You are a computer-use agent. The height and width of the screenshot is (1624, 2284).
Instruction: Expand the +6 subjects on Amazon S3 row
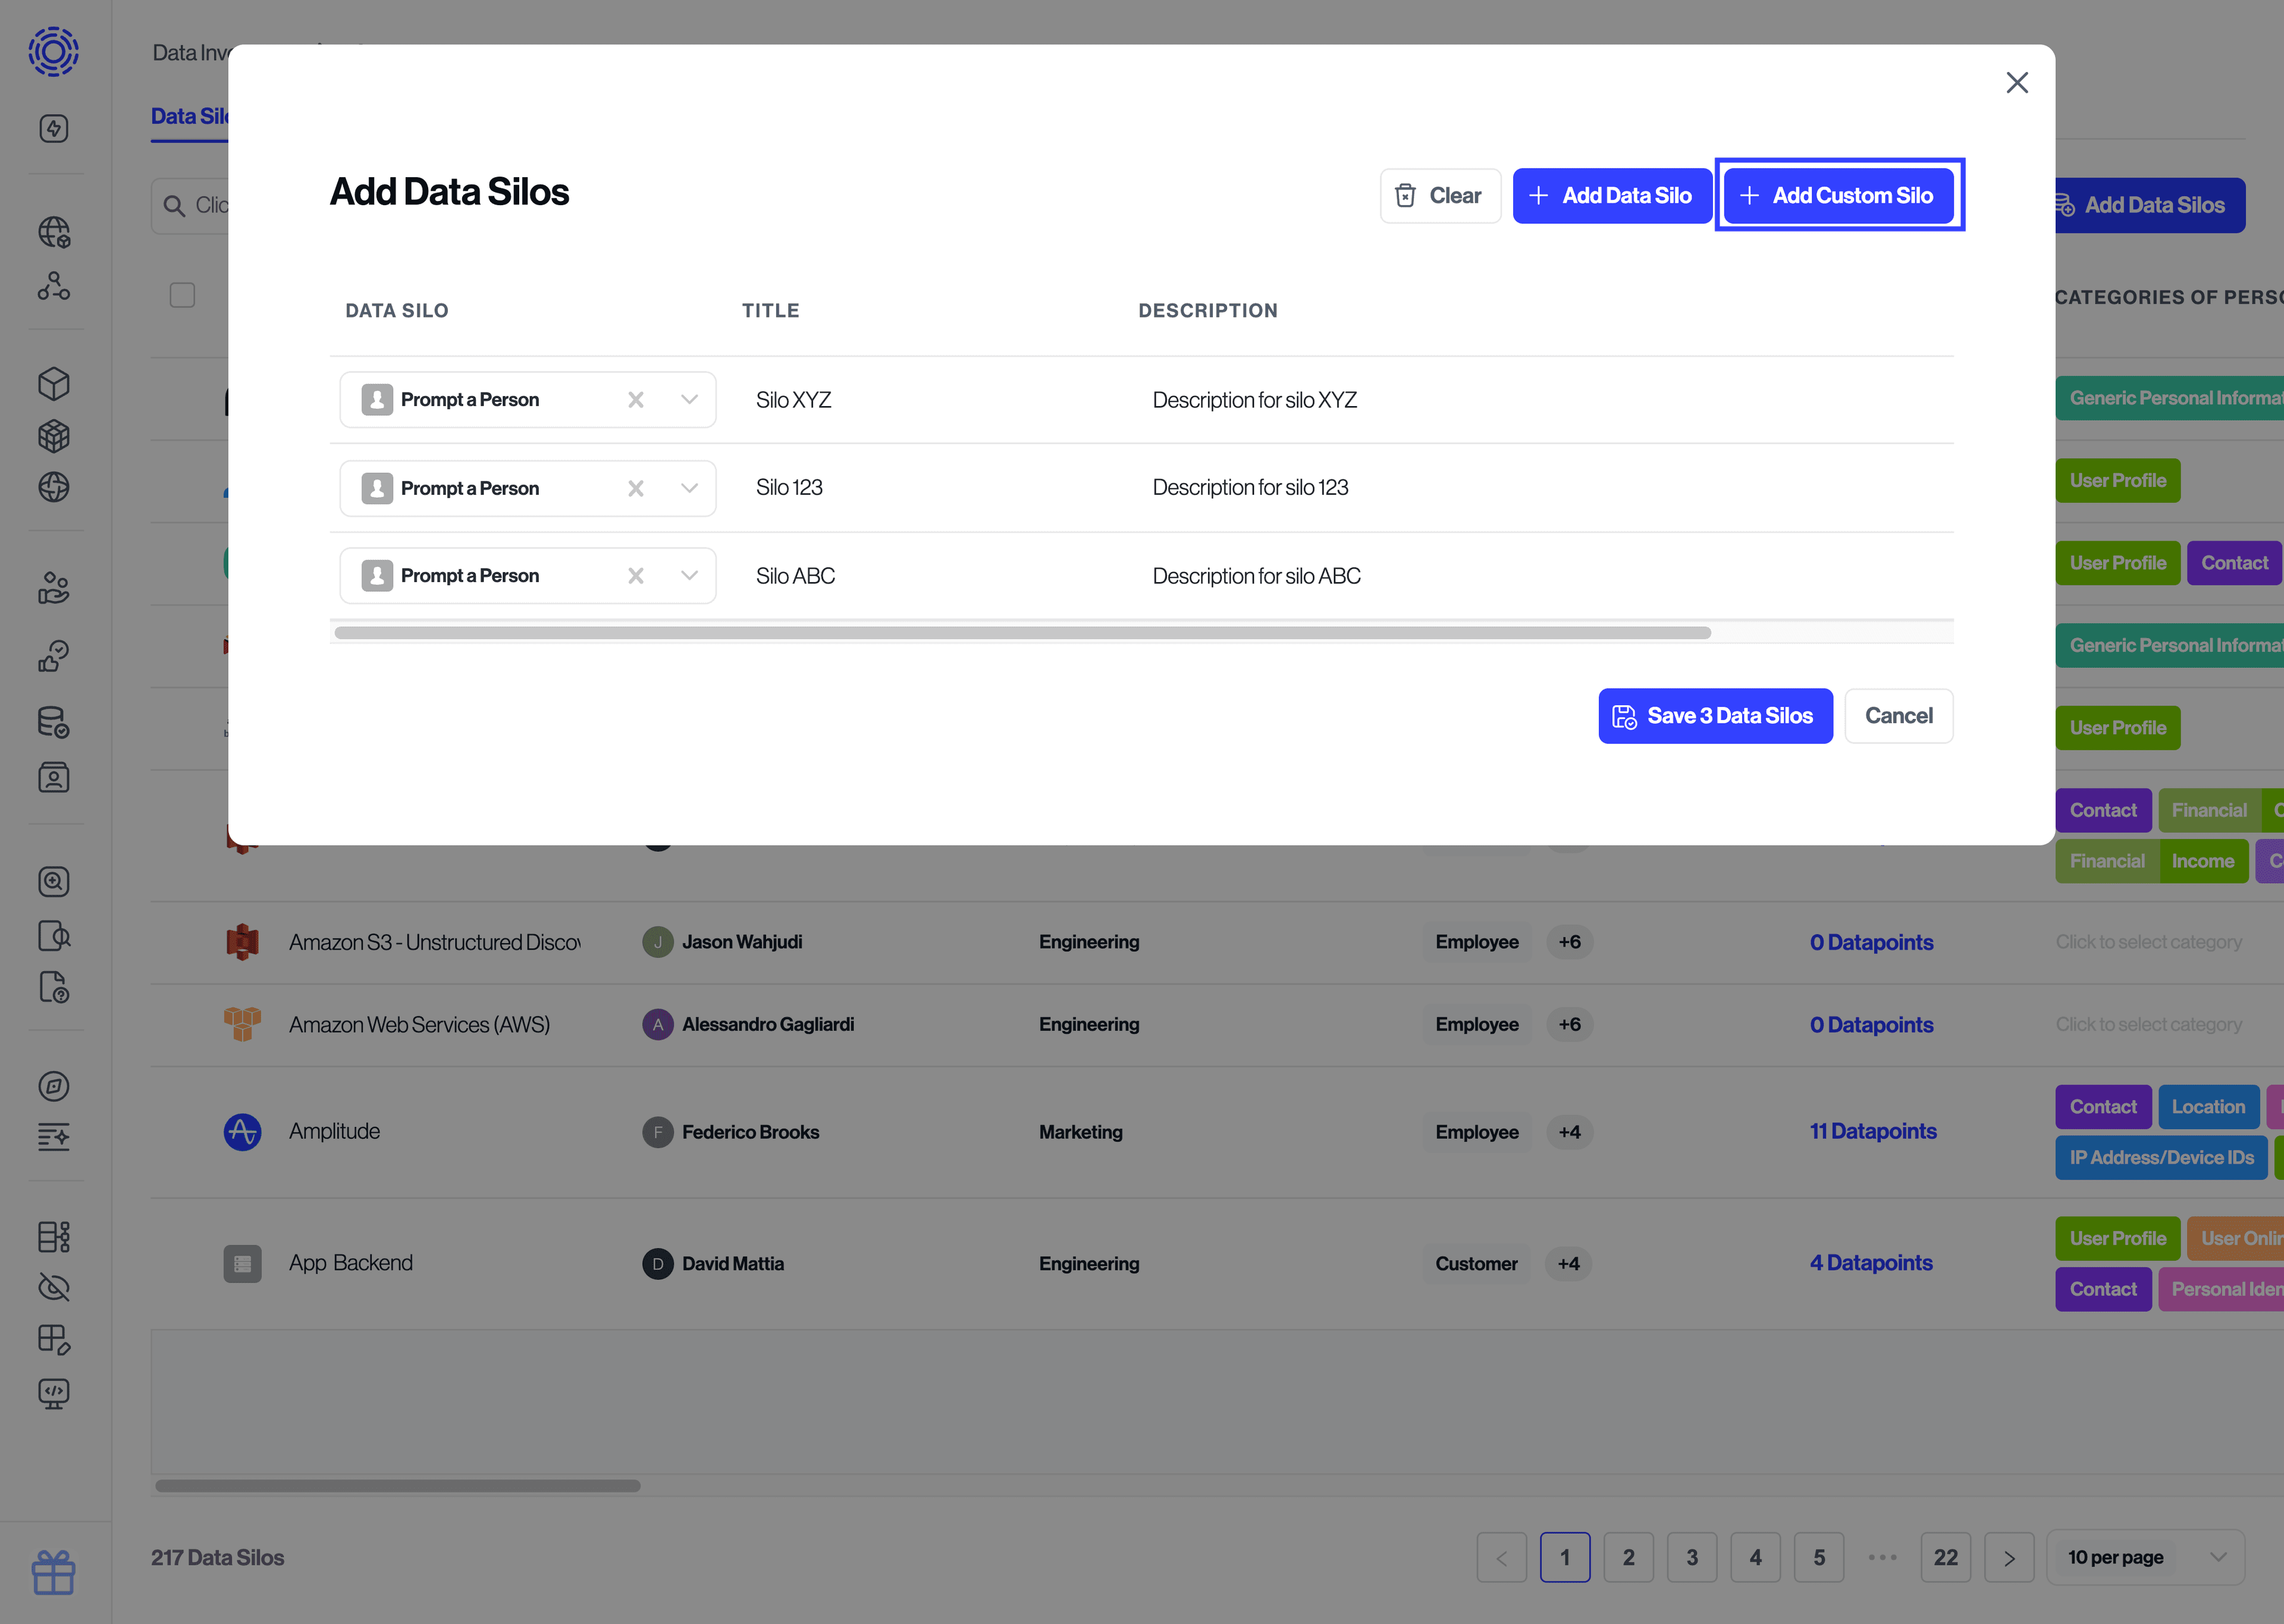pyautogui.click(x=1569, y=942)
